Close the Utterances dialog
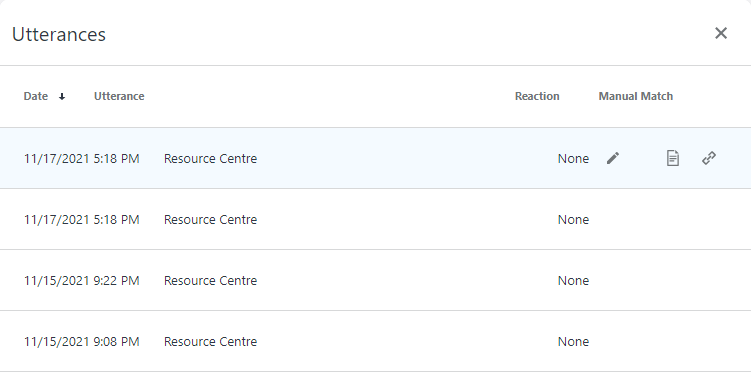Viewport: 751px width, 389px height. tap(721, 33)
